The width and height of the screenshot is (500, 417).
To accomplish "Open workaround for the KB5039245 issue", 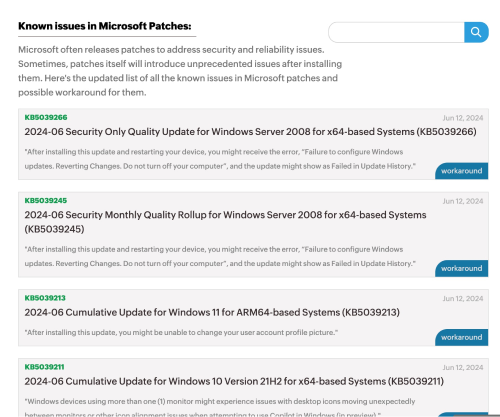I will click(x=462, y=268).
